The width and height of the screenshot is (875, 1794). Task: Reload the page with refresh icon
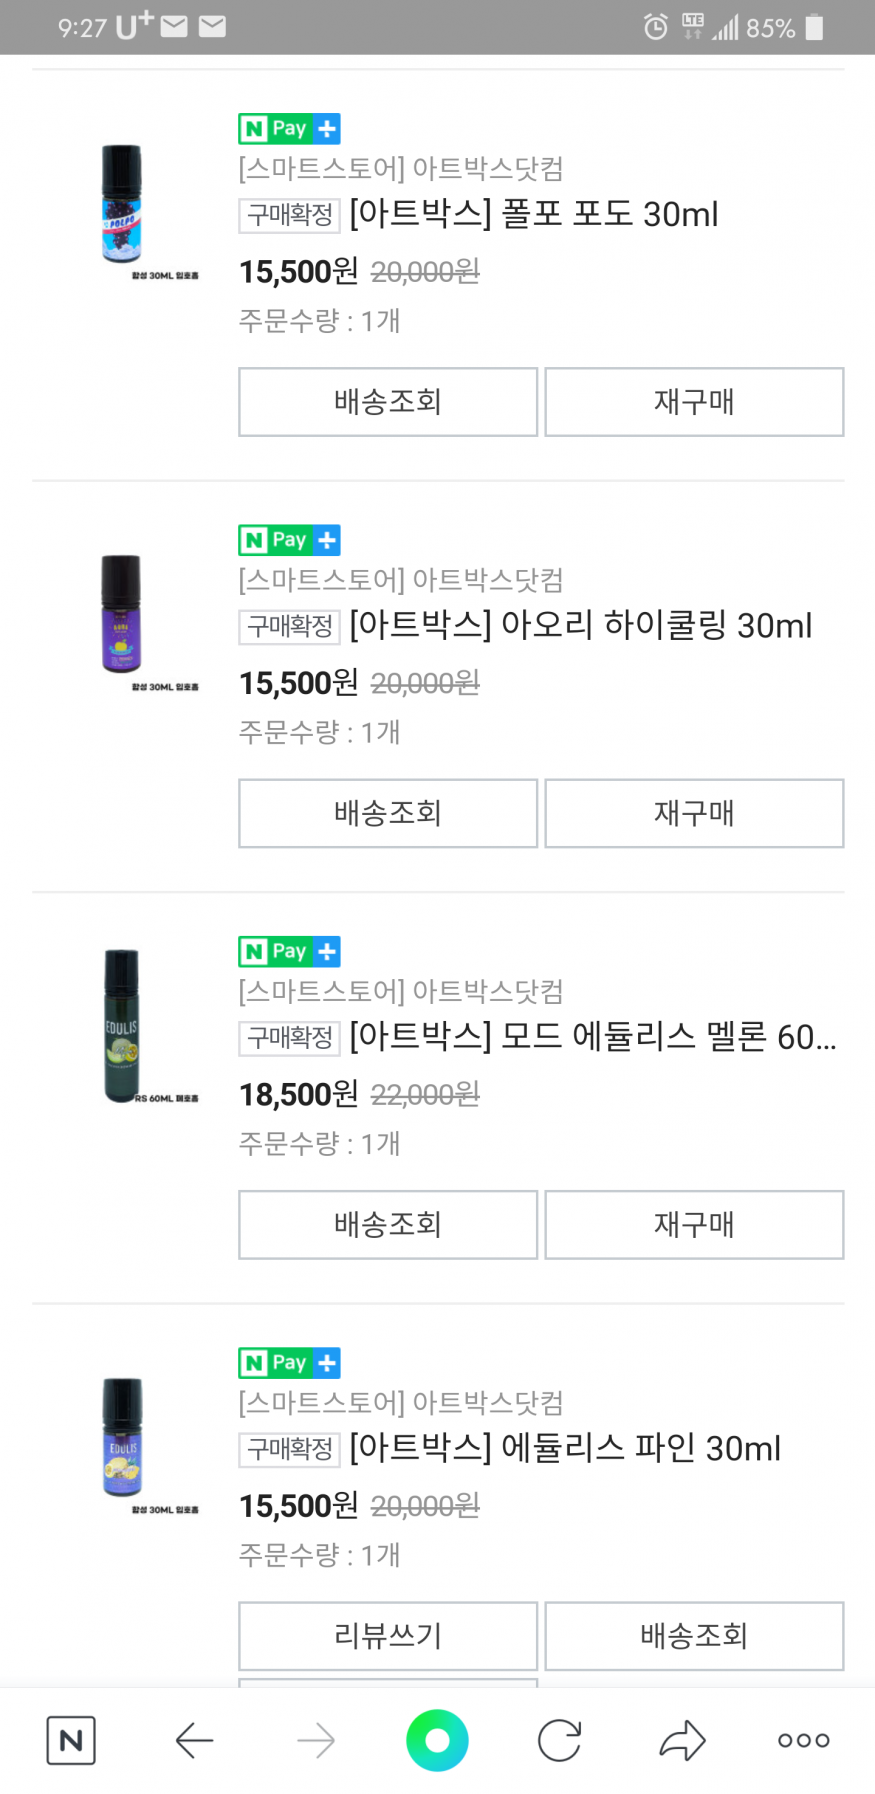coord(559,1741)
